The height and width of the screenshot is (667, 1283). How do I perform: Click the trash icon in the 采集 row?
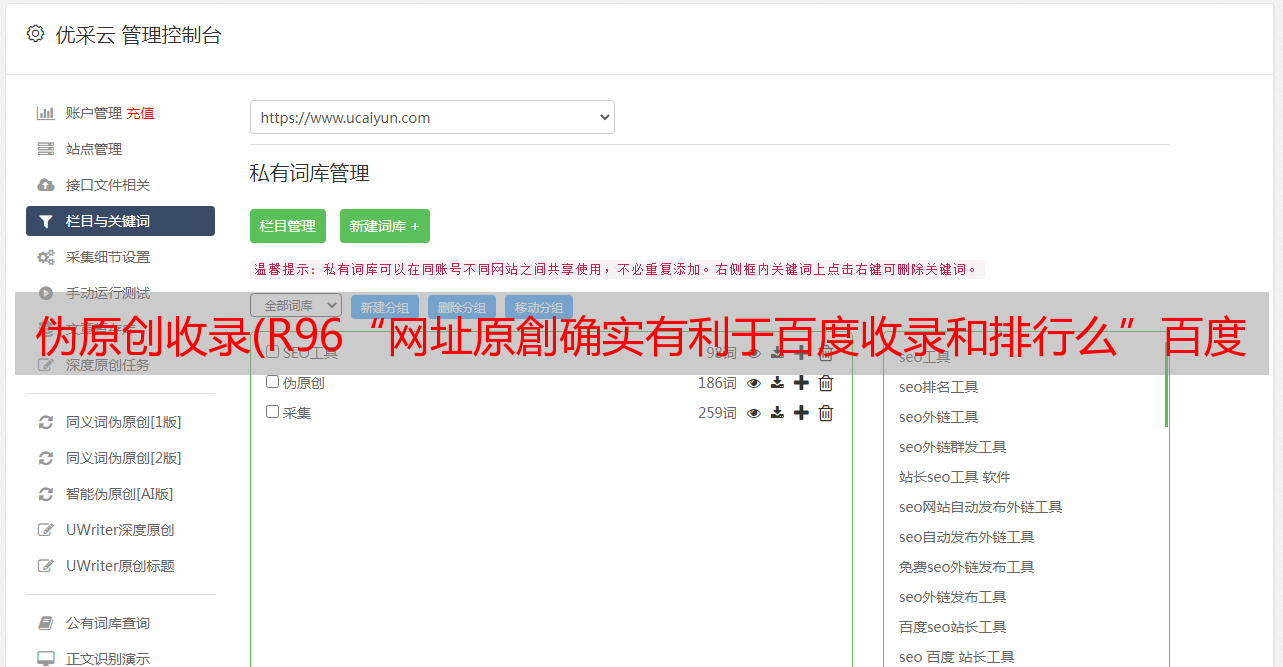pos(826,413)
